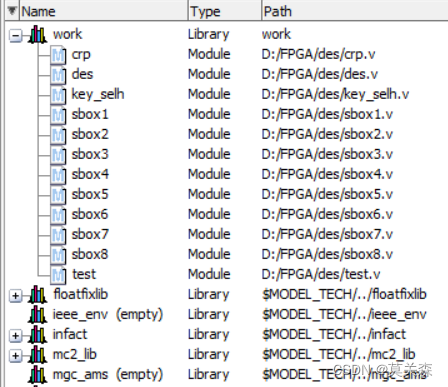Select the key_selh module name
Screen dimensions: 448x387
(x=98, y=95)
